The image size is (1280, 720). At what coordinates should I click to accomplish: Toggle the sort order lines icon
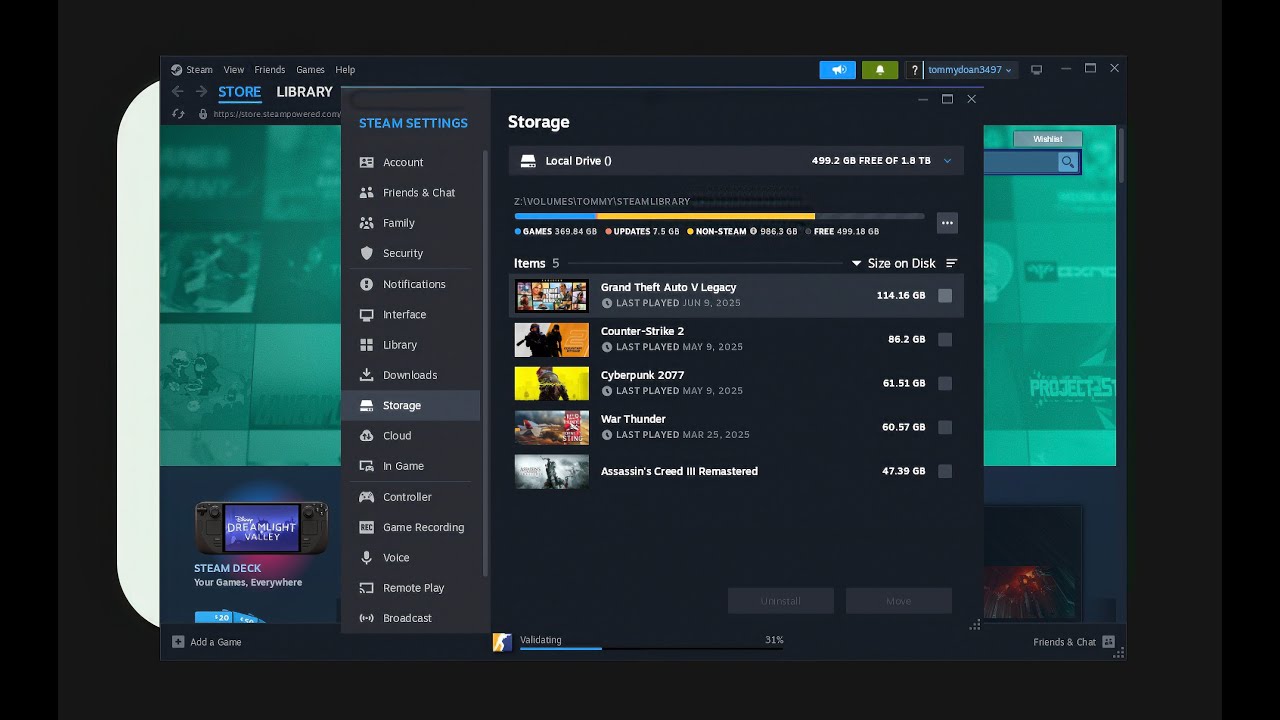951,263
